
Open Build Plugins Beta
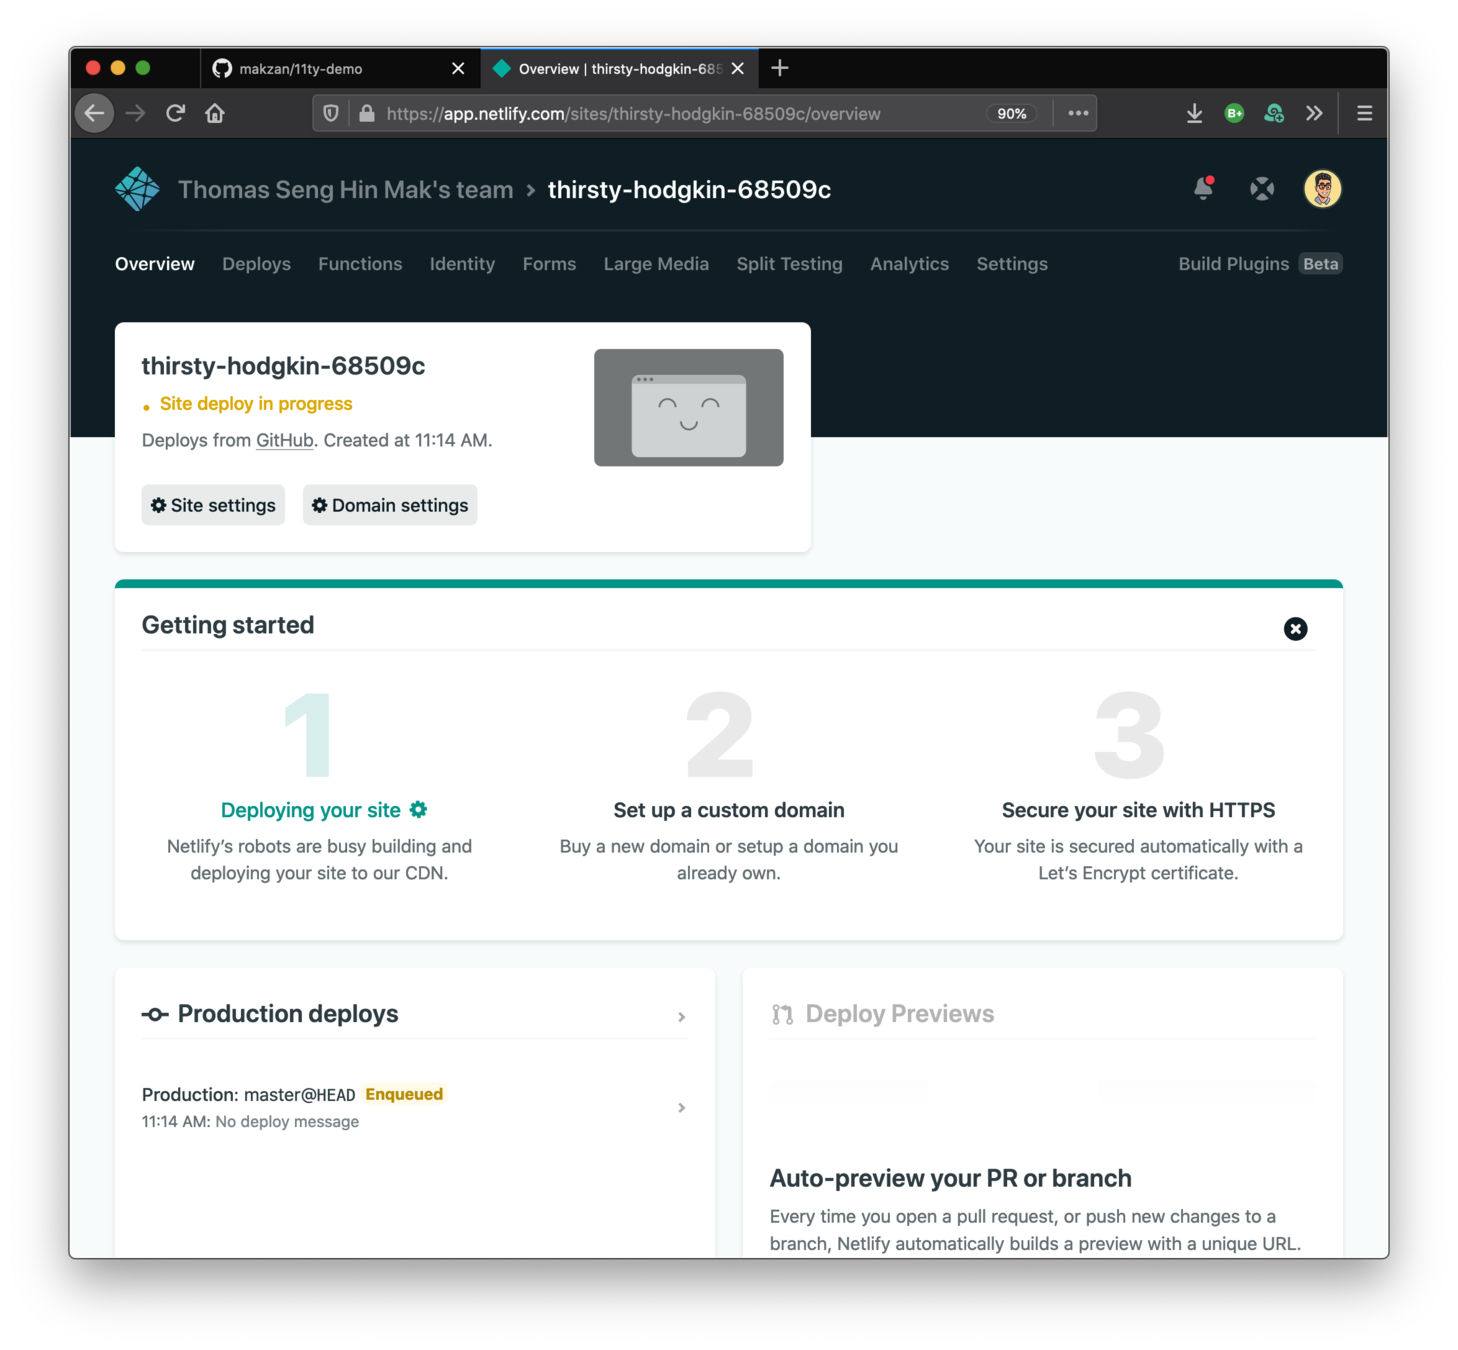tap(1260, 264)
